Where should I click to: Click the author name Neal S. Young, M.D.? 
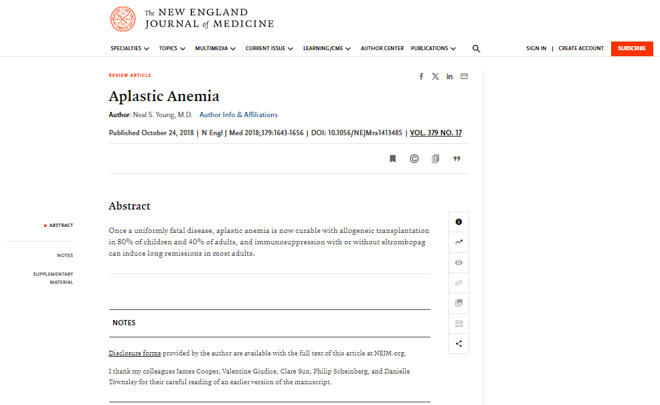[162, 115]
